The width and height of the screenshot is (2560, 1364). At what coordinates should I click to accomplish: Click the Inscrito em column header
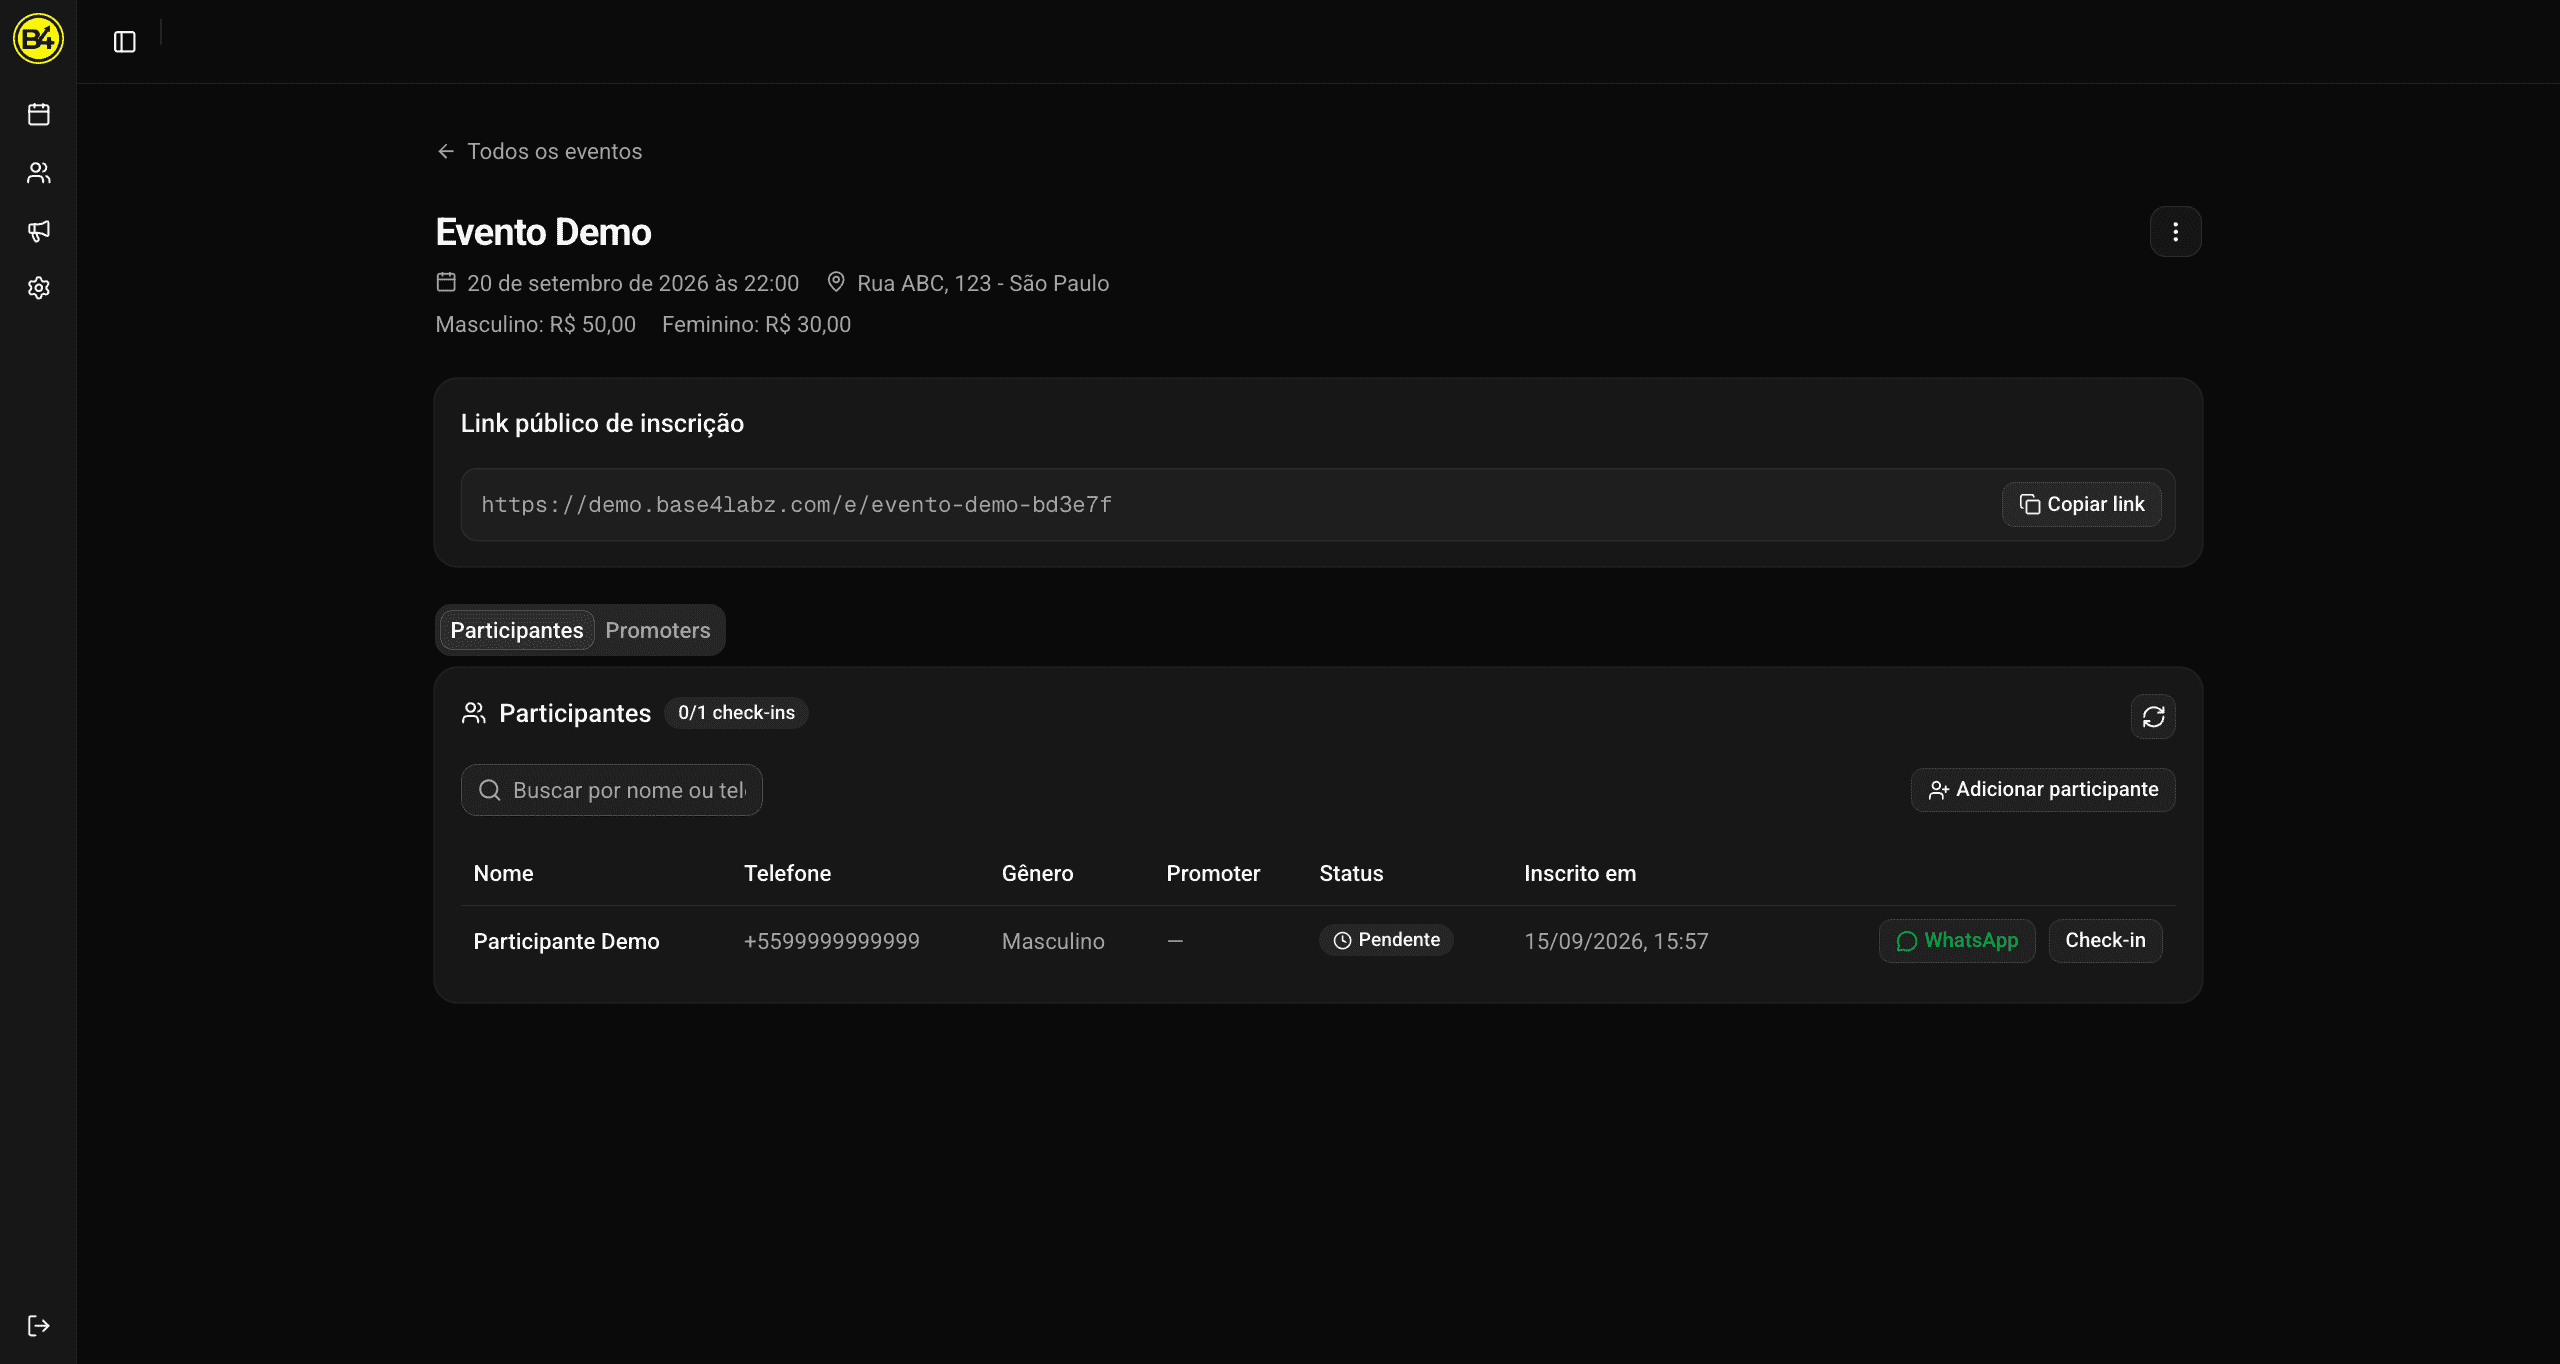point(1580,873)
